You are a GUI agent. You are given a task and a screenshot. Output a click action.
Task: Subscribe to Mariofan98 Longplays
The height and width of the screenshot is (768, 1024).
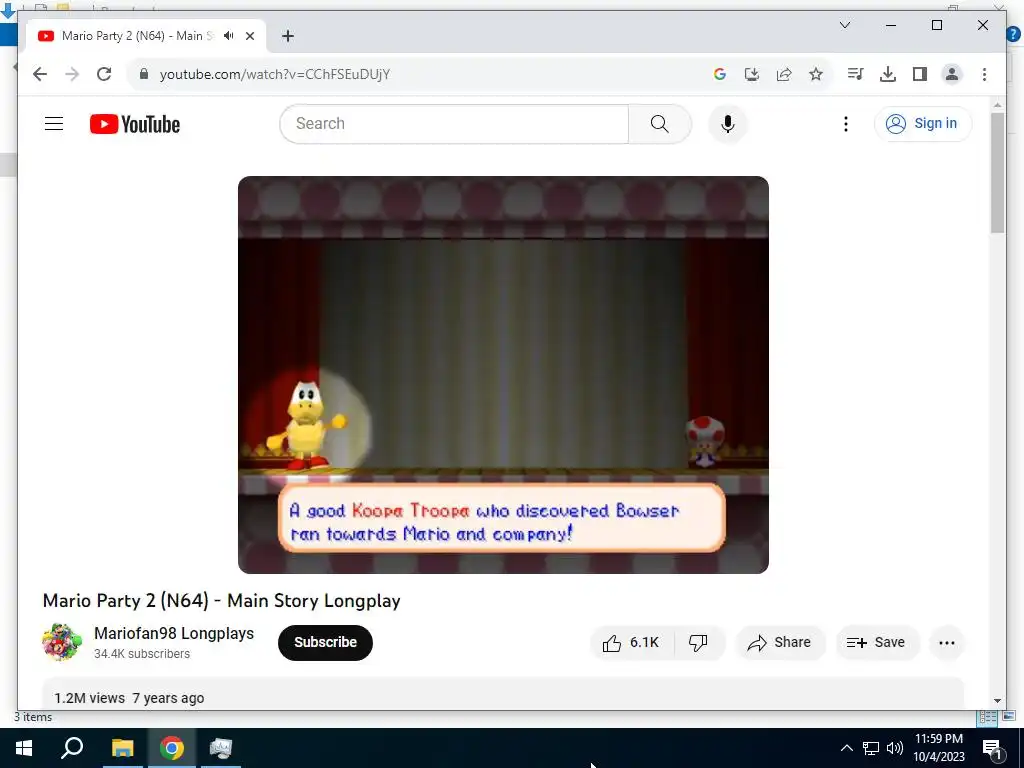pos(325,643)
